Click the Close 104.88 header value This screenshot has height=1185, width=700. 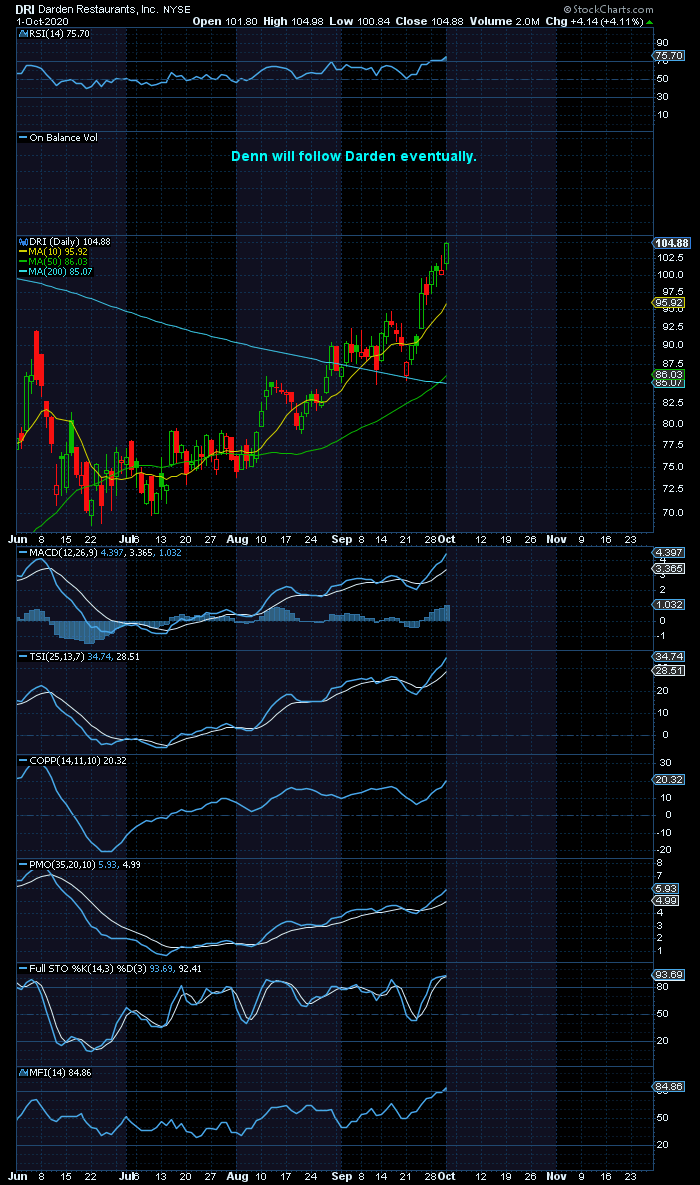(x=430, y=21)
